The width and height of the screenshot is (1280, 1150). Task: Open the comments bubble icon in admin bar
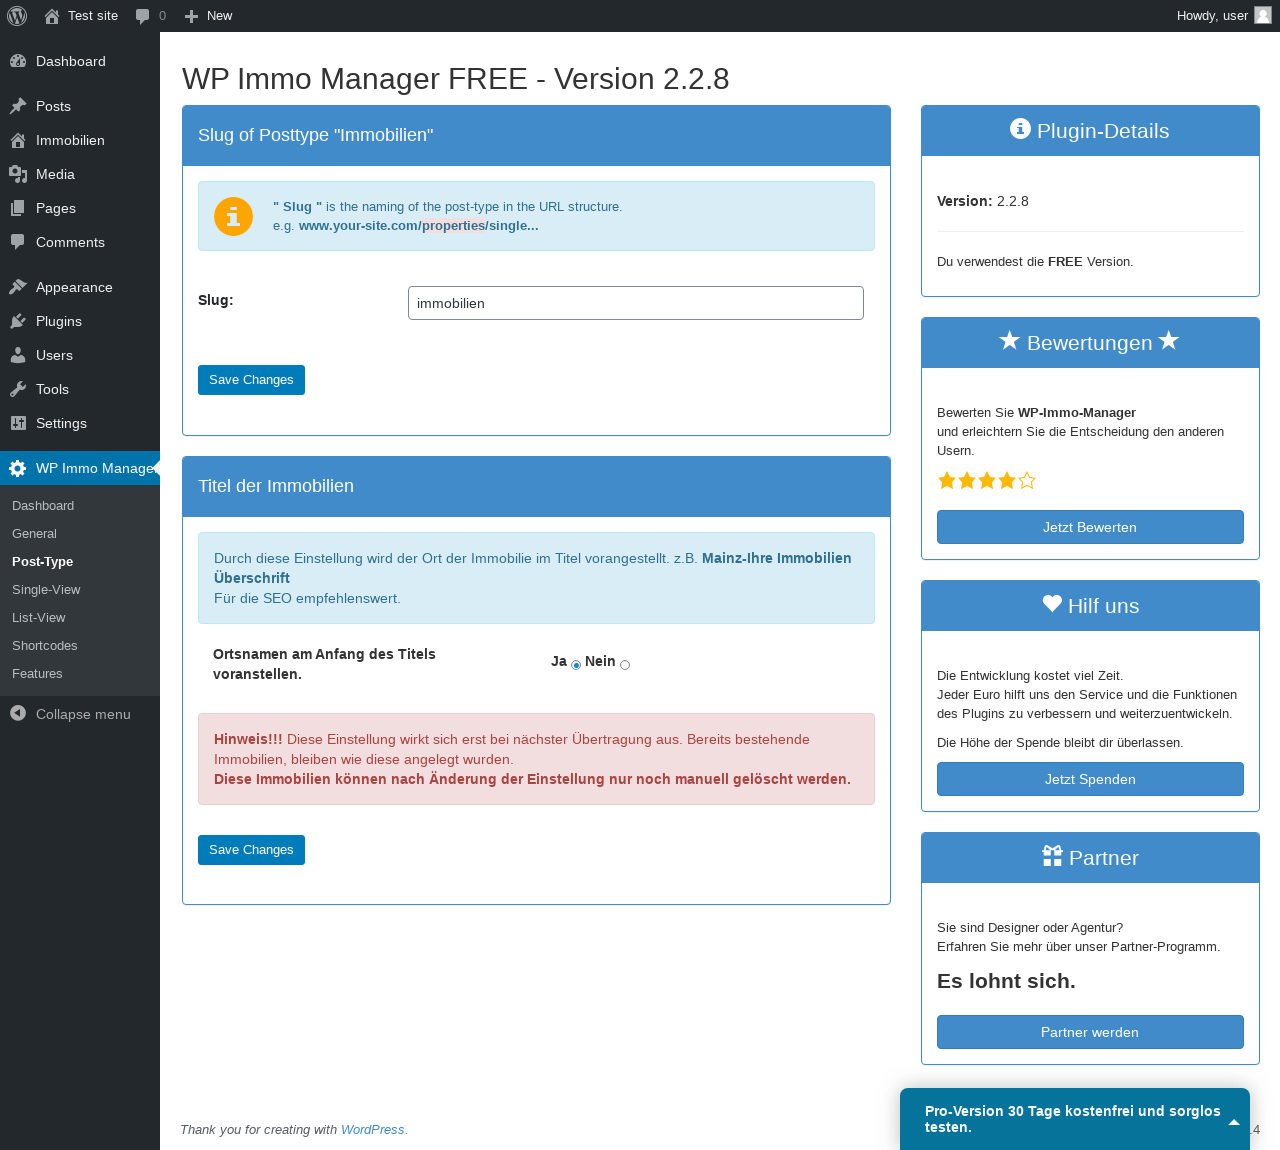tap(143, 16)
